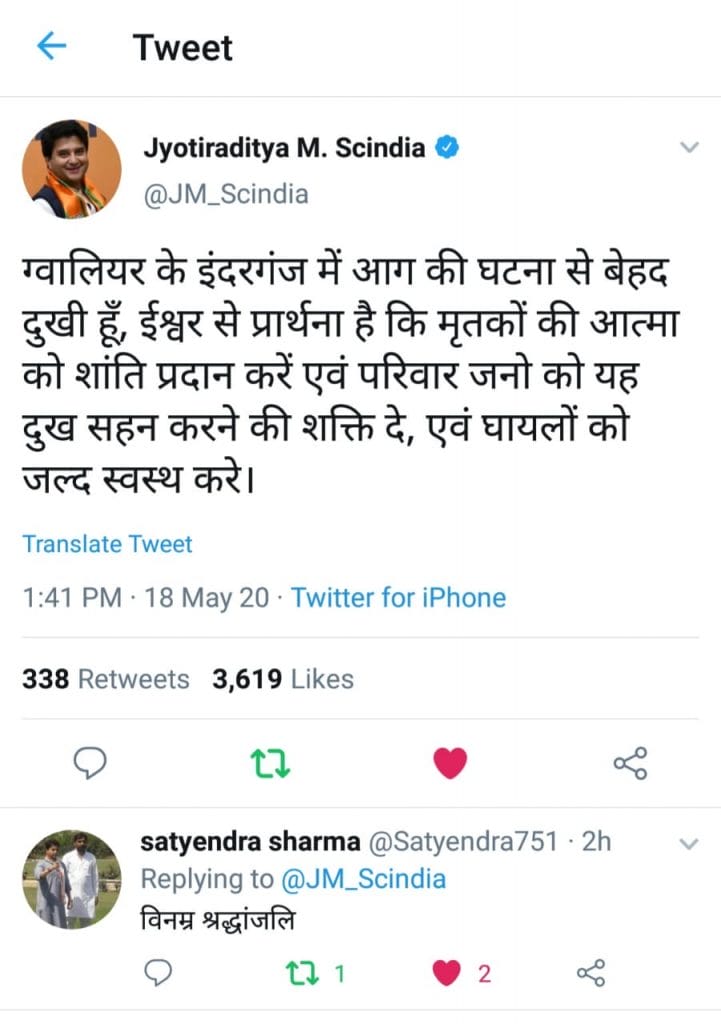Open the verified badge next to Scindia
This screenshot has width=721, height=1024.
448,148
